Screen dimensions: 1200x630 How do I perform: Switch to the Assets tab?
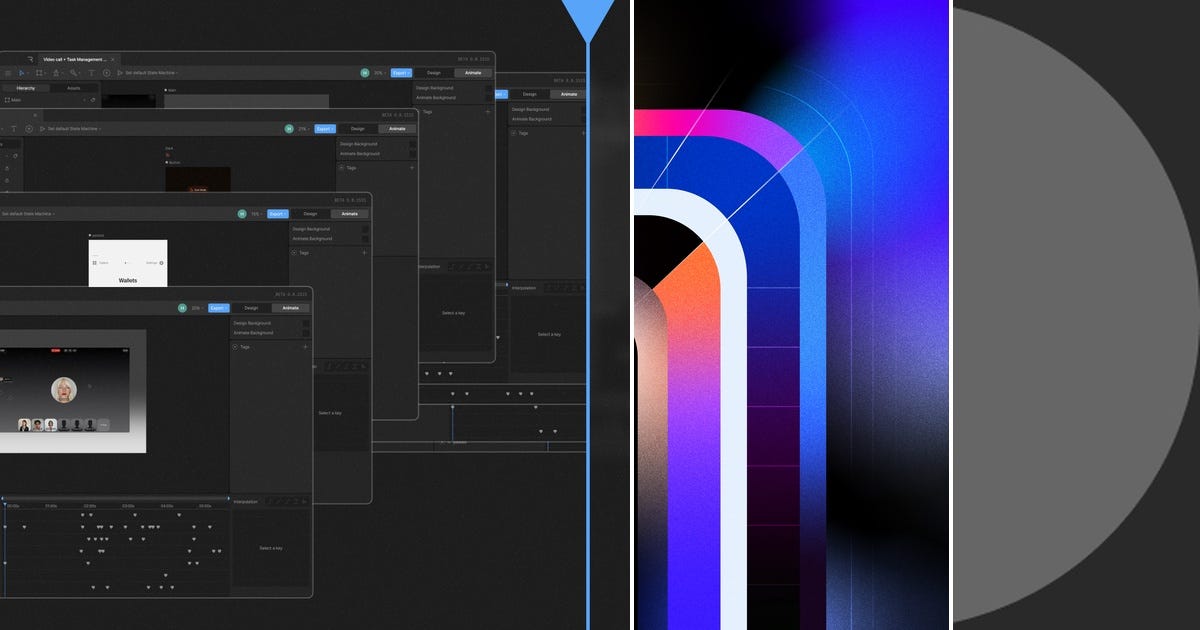click(x=73, y=88)
